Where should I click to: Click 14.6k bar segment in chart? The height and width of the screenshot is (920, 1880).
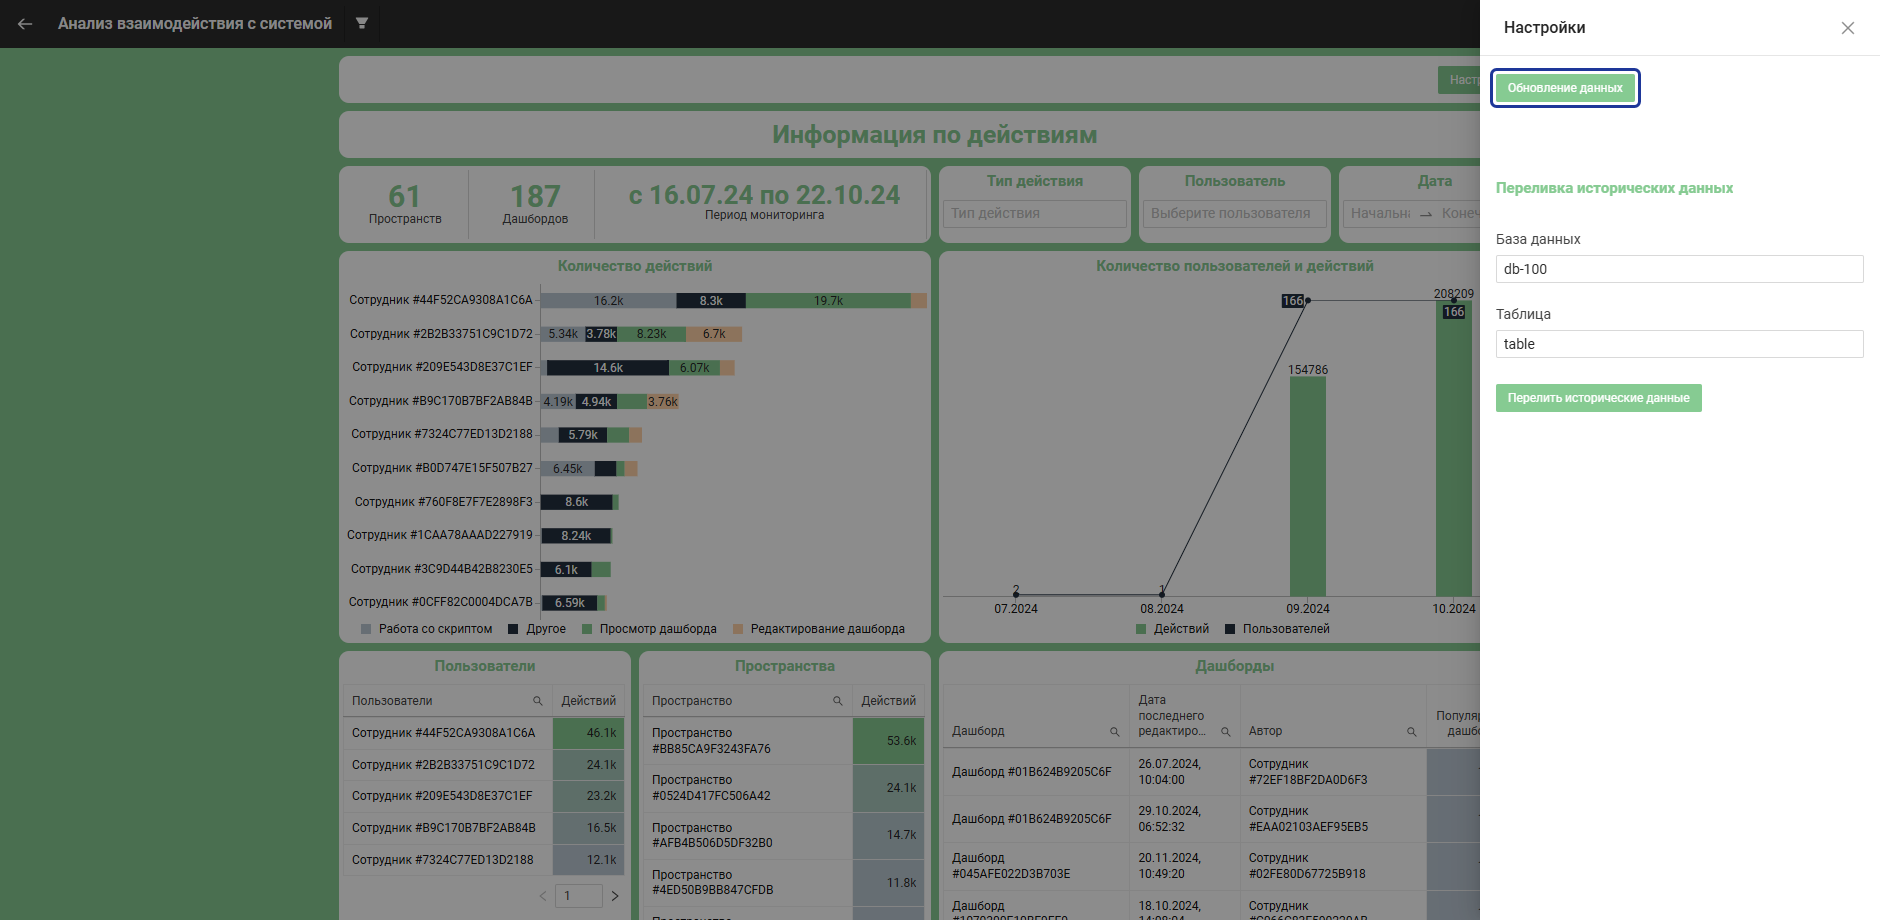(608, 368)
